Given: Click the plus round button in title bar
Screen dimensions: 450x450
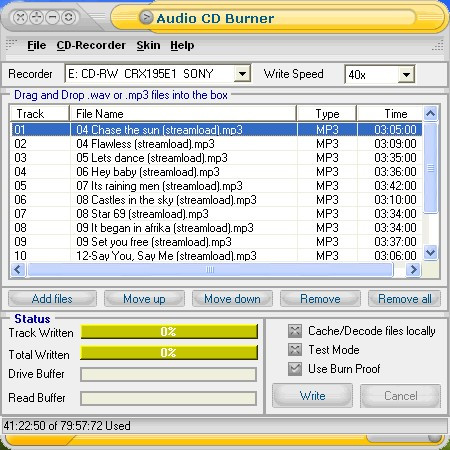Looking at the screenshot, I should [37, 17].
